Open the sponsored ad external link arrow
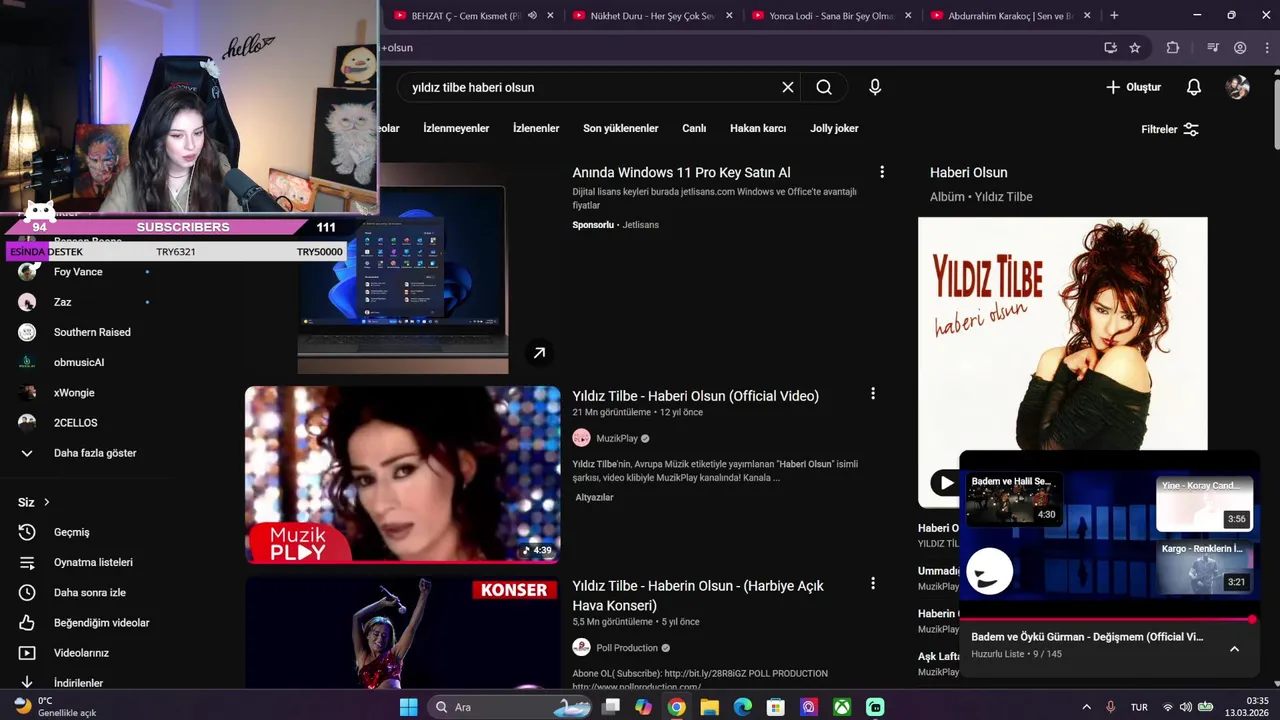Screen dimensions: 1280x720 point(539,353)
